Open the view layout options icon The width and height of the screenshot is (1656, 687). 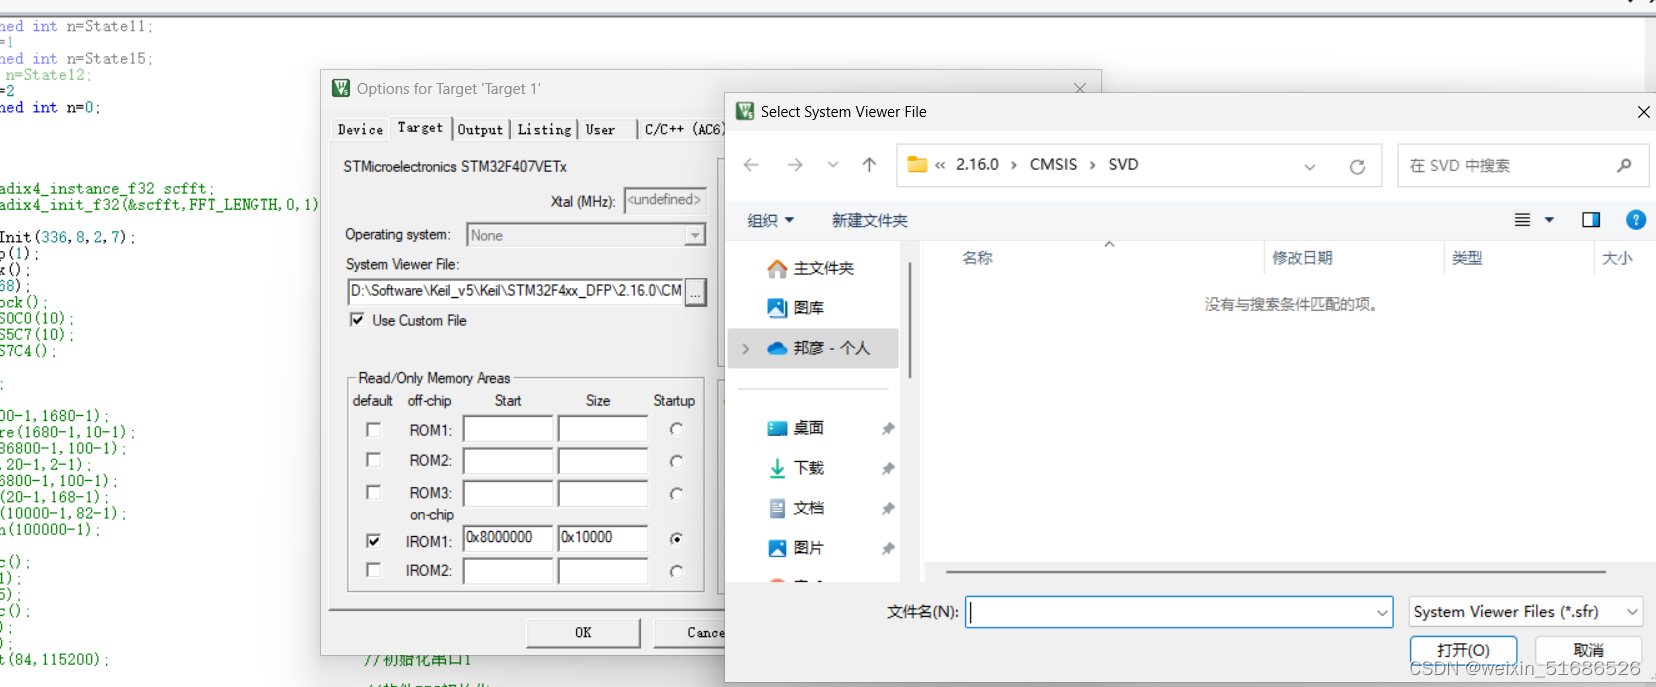pyautogui.click(x=1522, y=220)
